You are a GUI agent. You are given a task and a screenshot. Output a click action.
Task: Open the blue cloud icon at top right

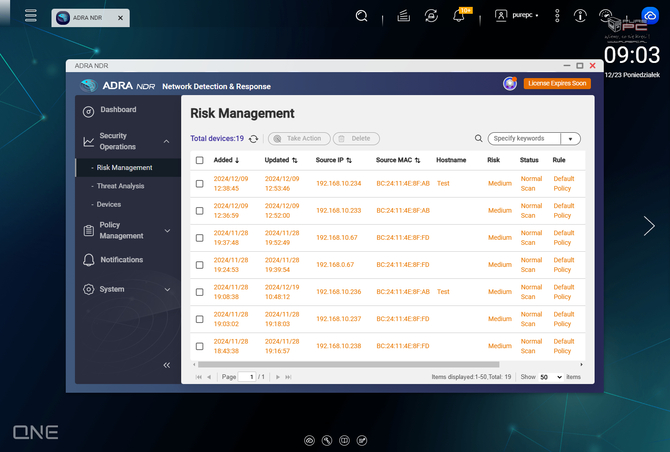pos(650,16)
